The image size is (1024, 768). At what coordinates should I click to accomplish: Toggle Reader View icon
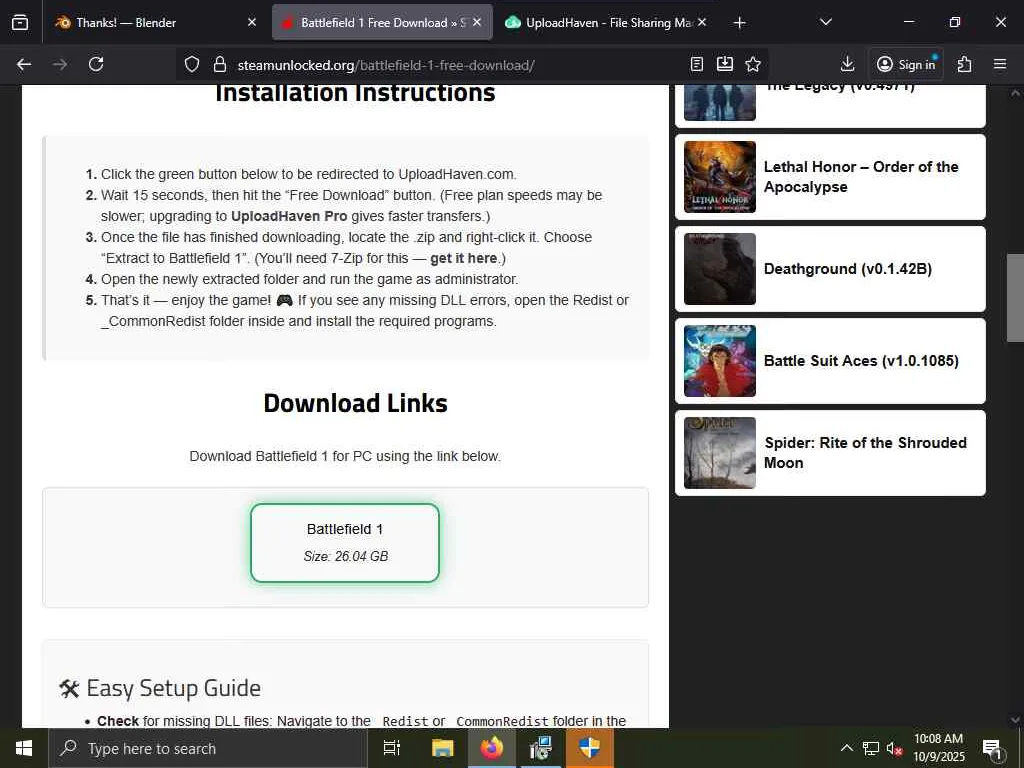click(697, 64)
